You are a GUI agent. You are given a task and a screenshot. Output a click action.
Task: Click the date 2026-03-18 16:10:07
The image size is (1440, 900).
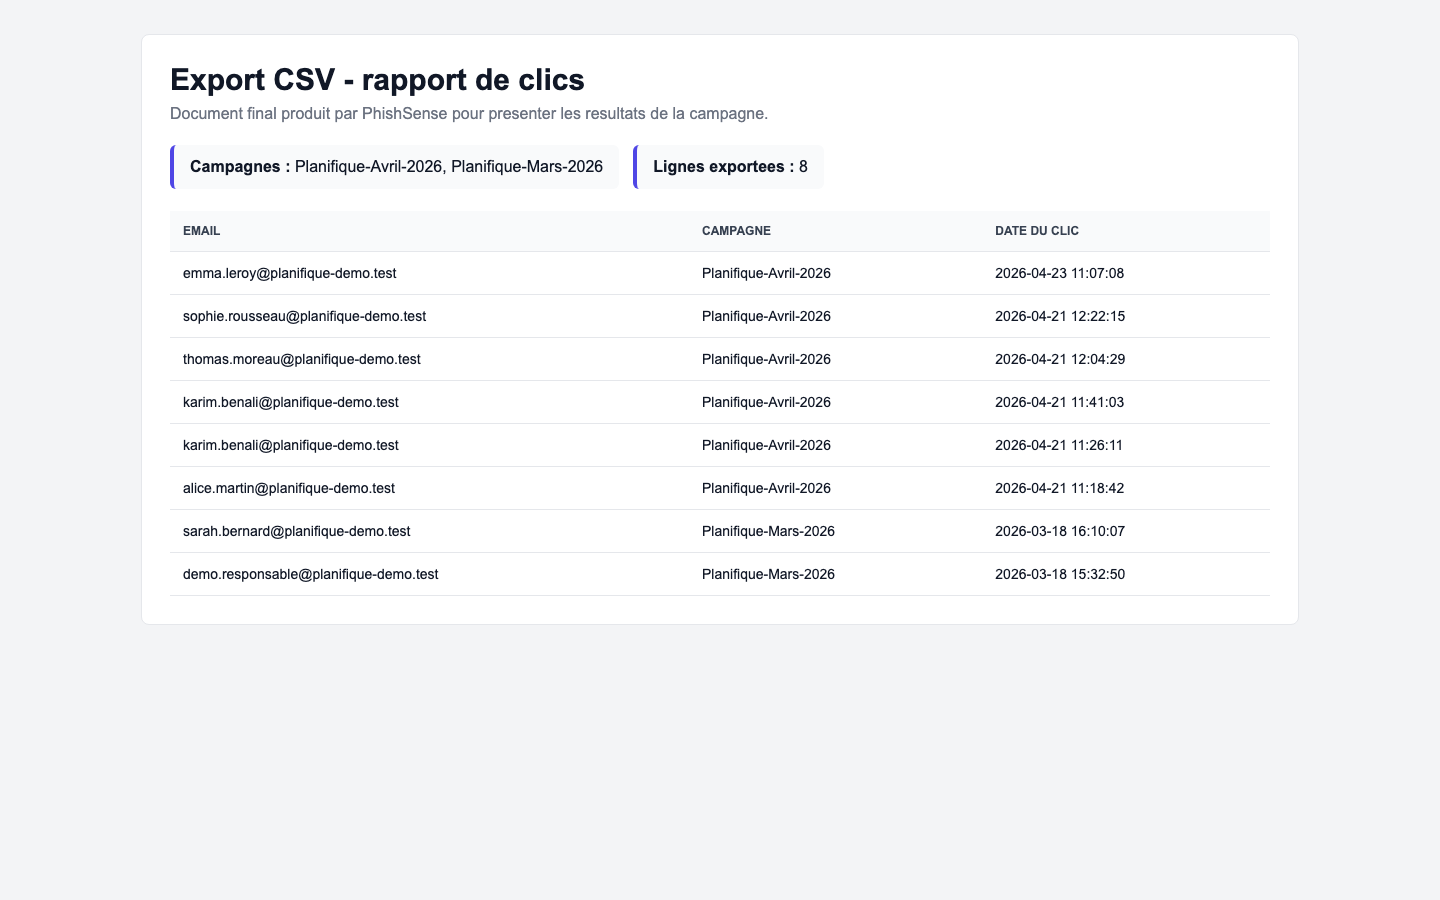tap(1060, 531)
